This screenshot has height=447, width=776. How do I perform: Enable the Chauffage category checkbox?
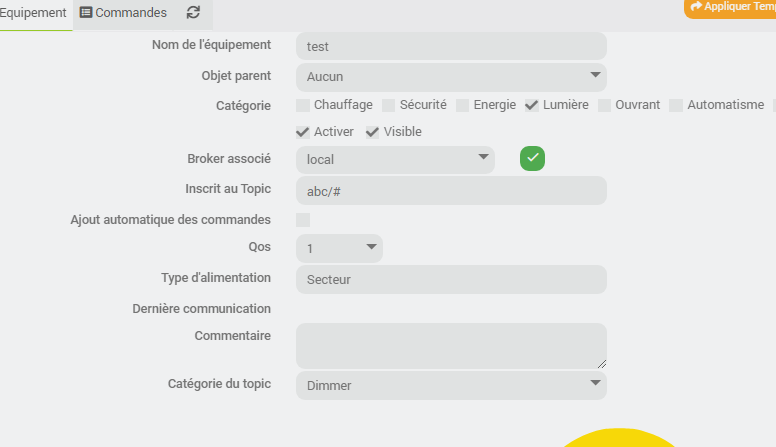click(x=303, y=105)
